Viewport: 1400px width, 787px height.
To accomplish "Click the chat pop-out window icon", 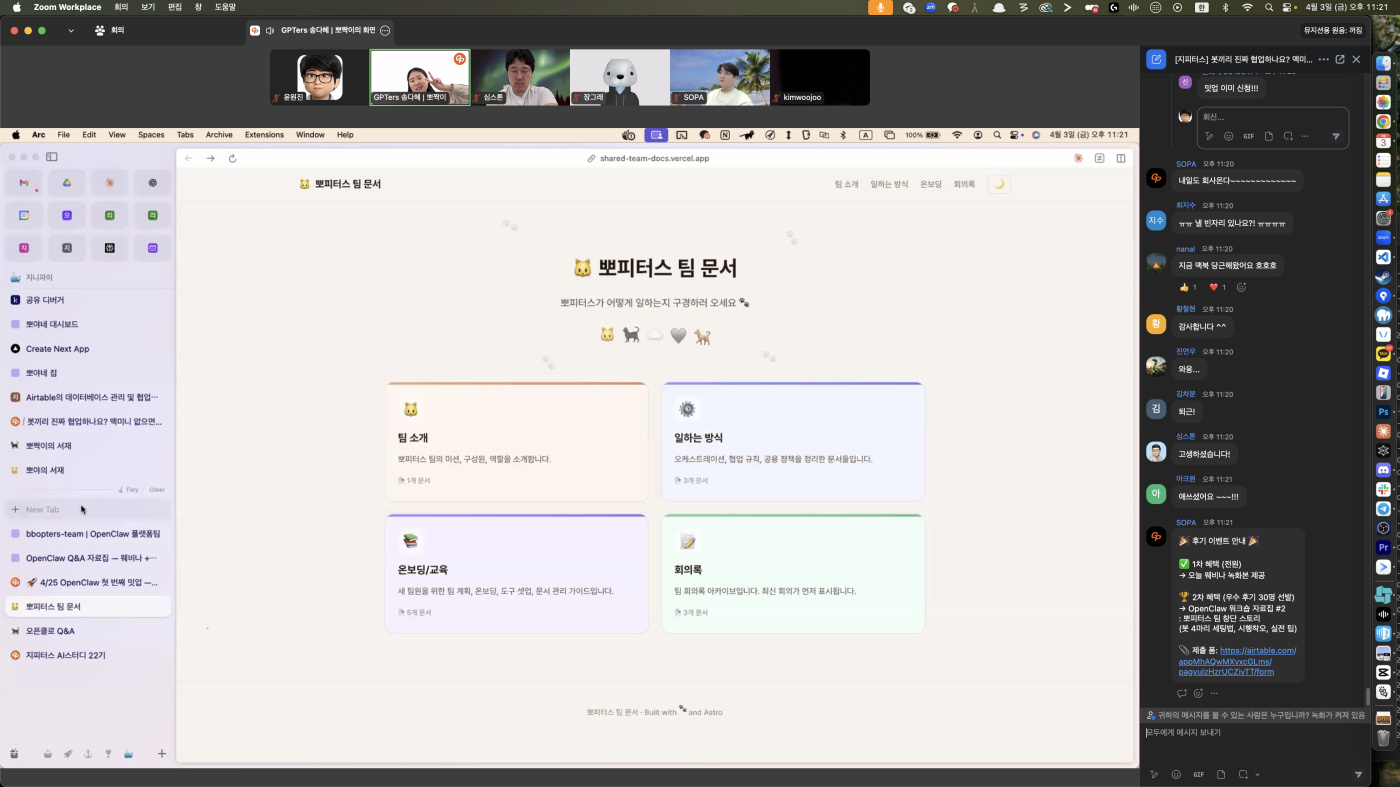I will pyautogui.click(x=1340, y=59).
